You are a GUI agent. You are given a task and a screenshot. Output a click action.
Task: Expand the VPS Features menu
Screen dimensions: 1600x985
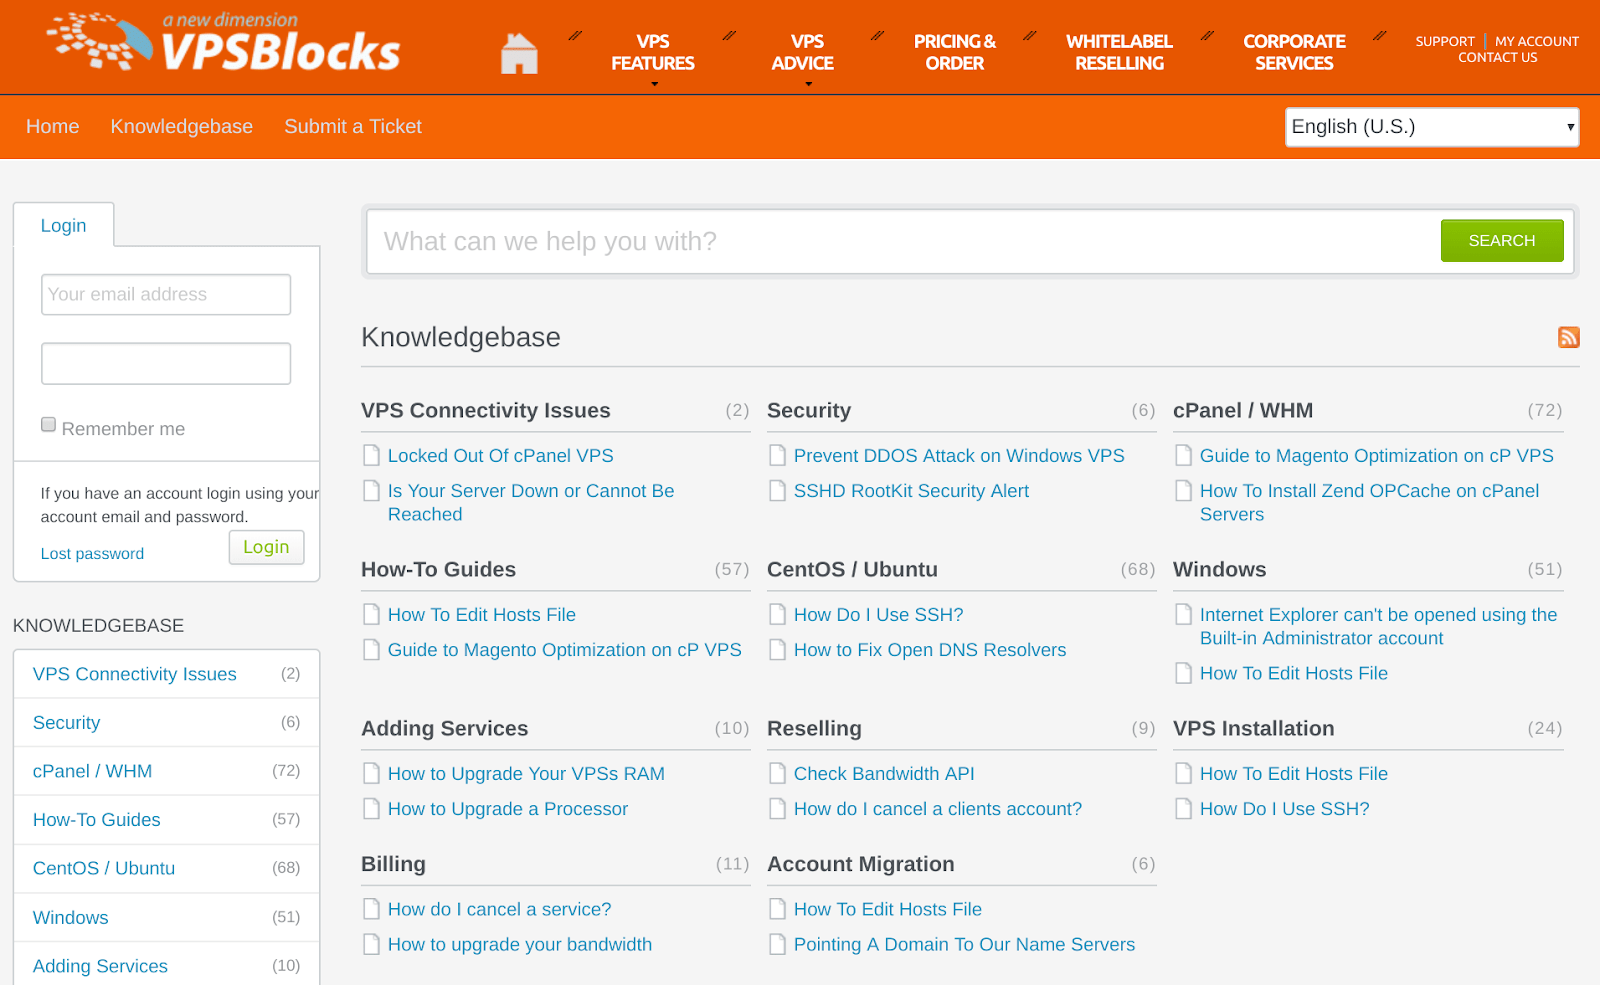coord(653,53)
